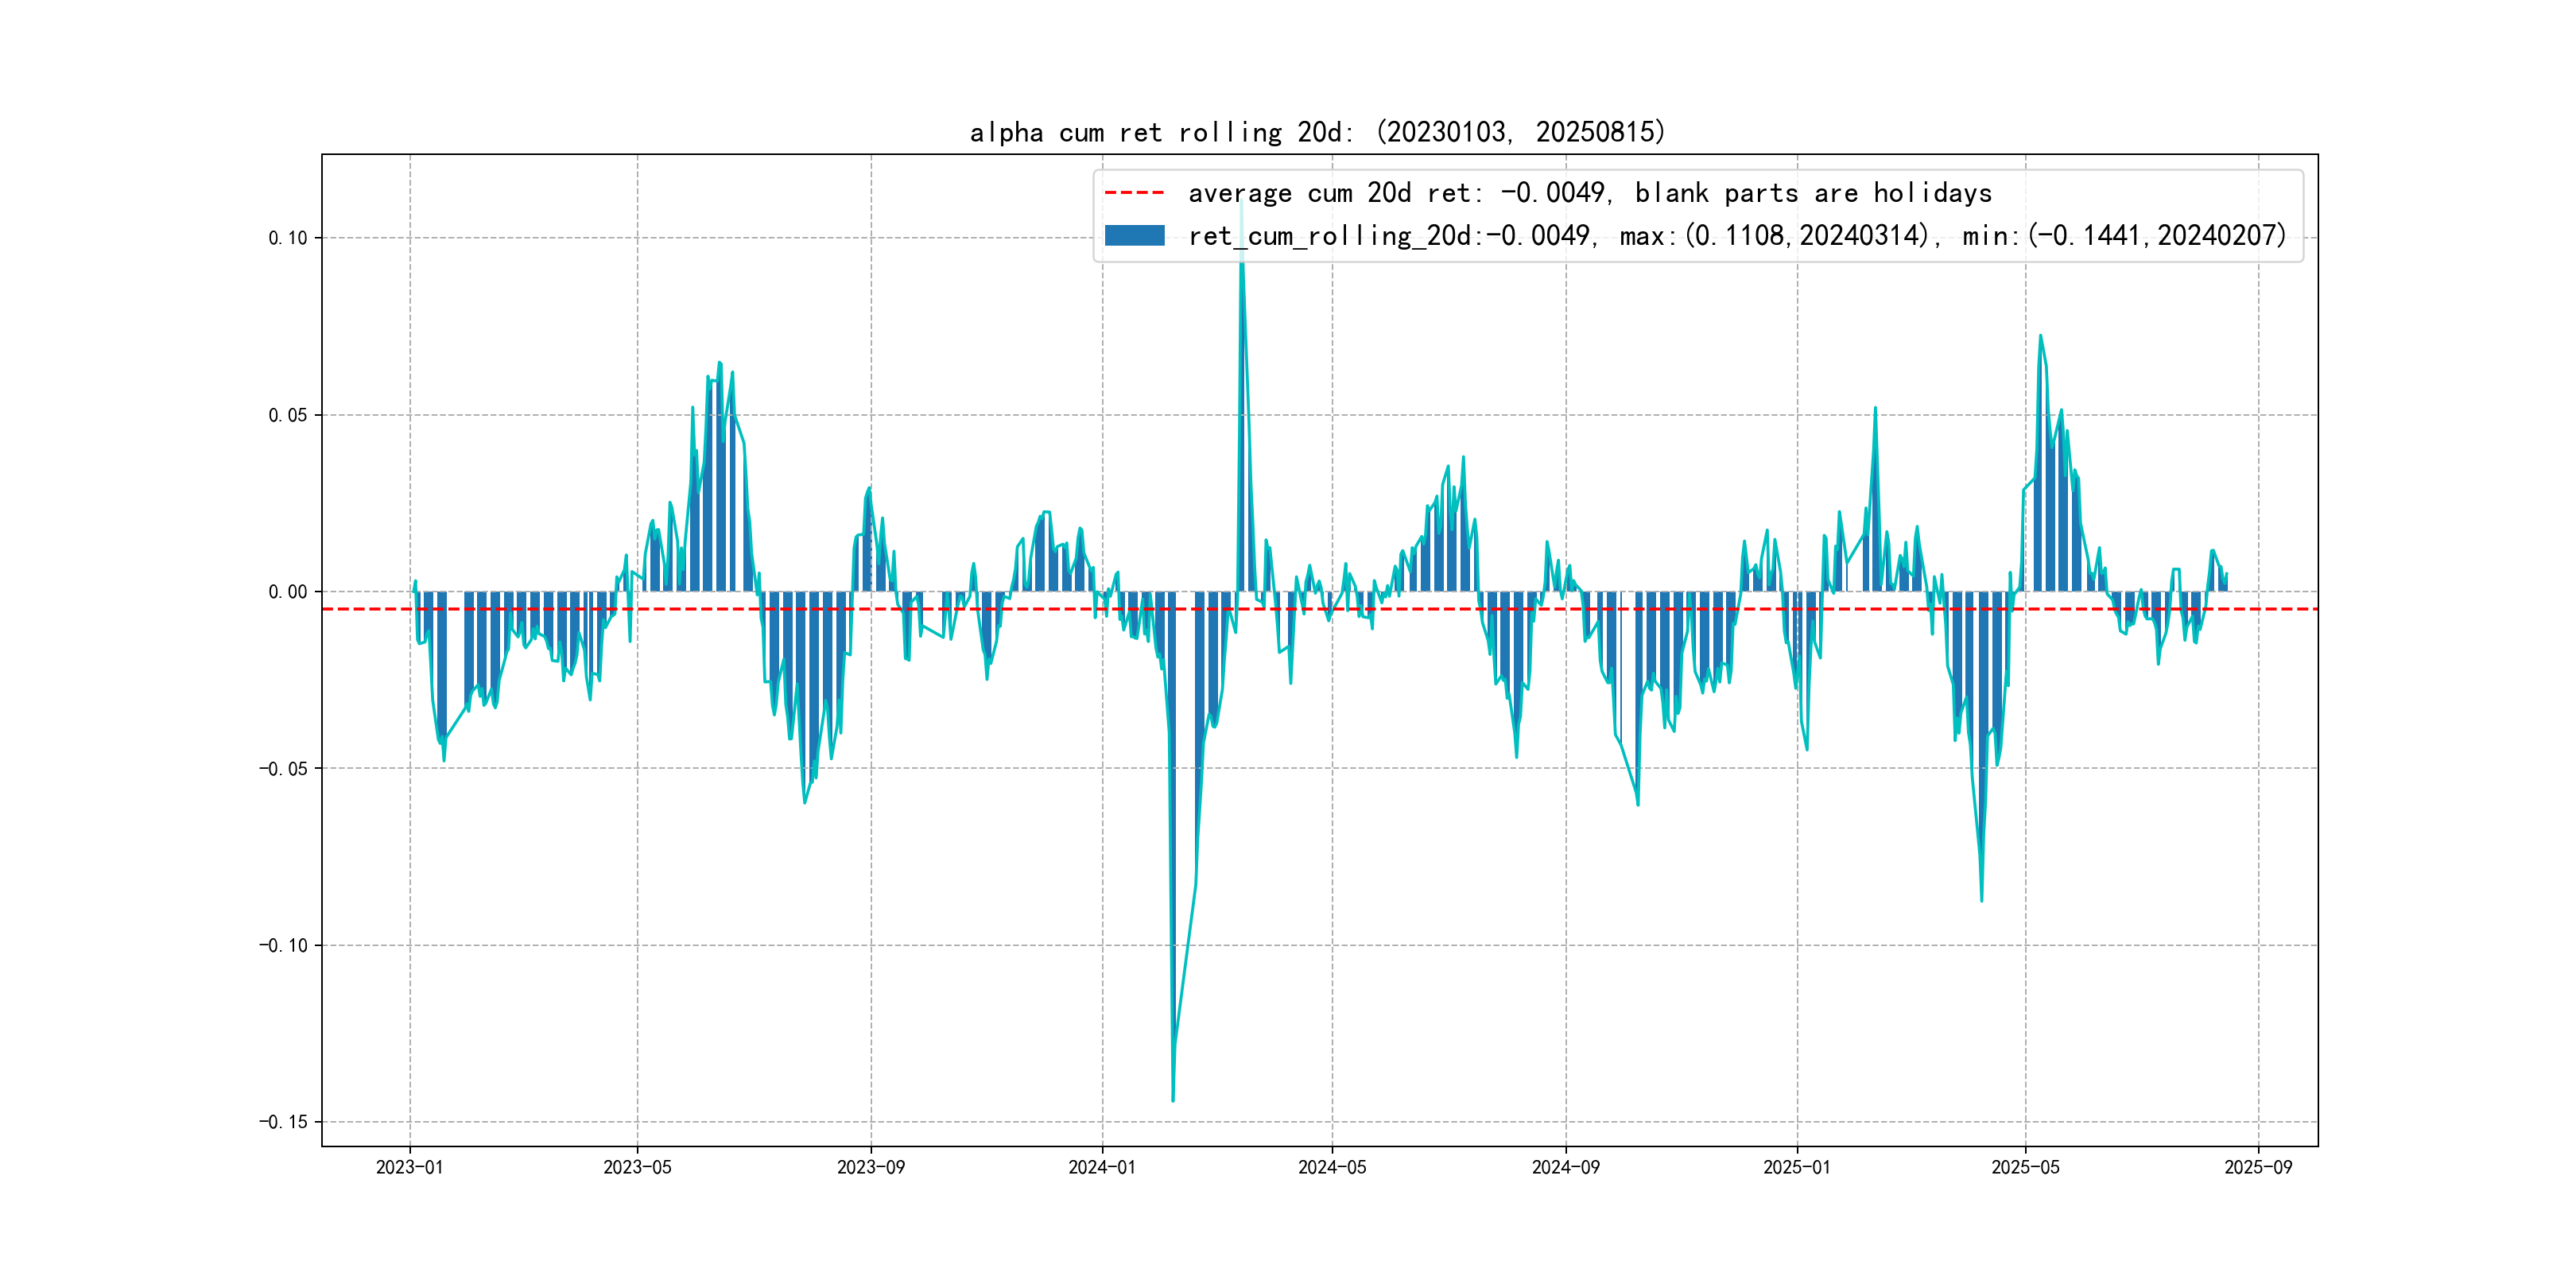This screenshot has height=1288, width=2576.
Task: Click the chart title text
Action: click(1317, 132)
